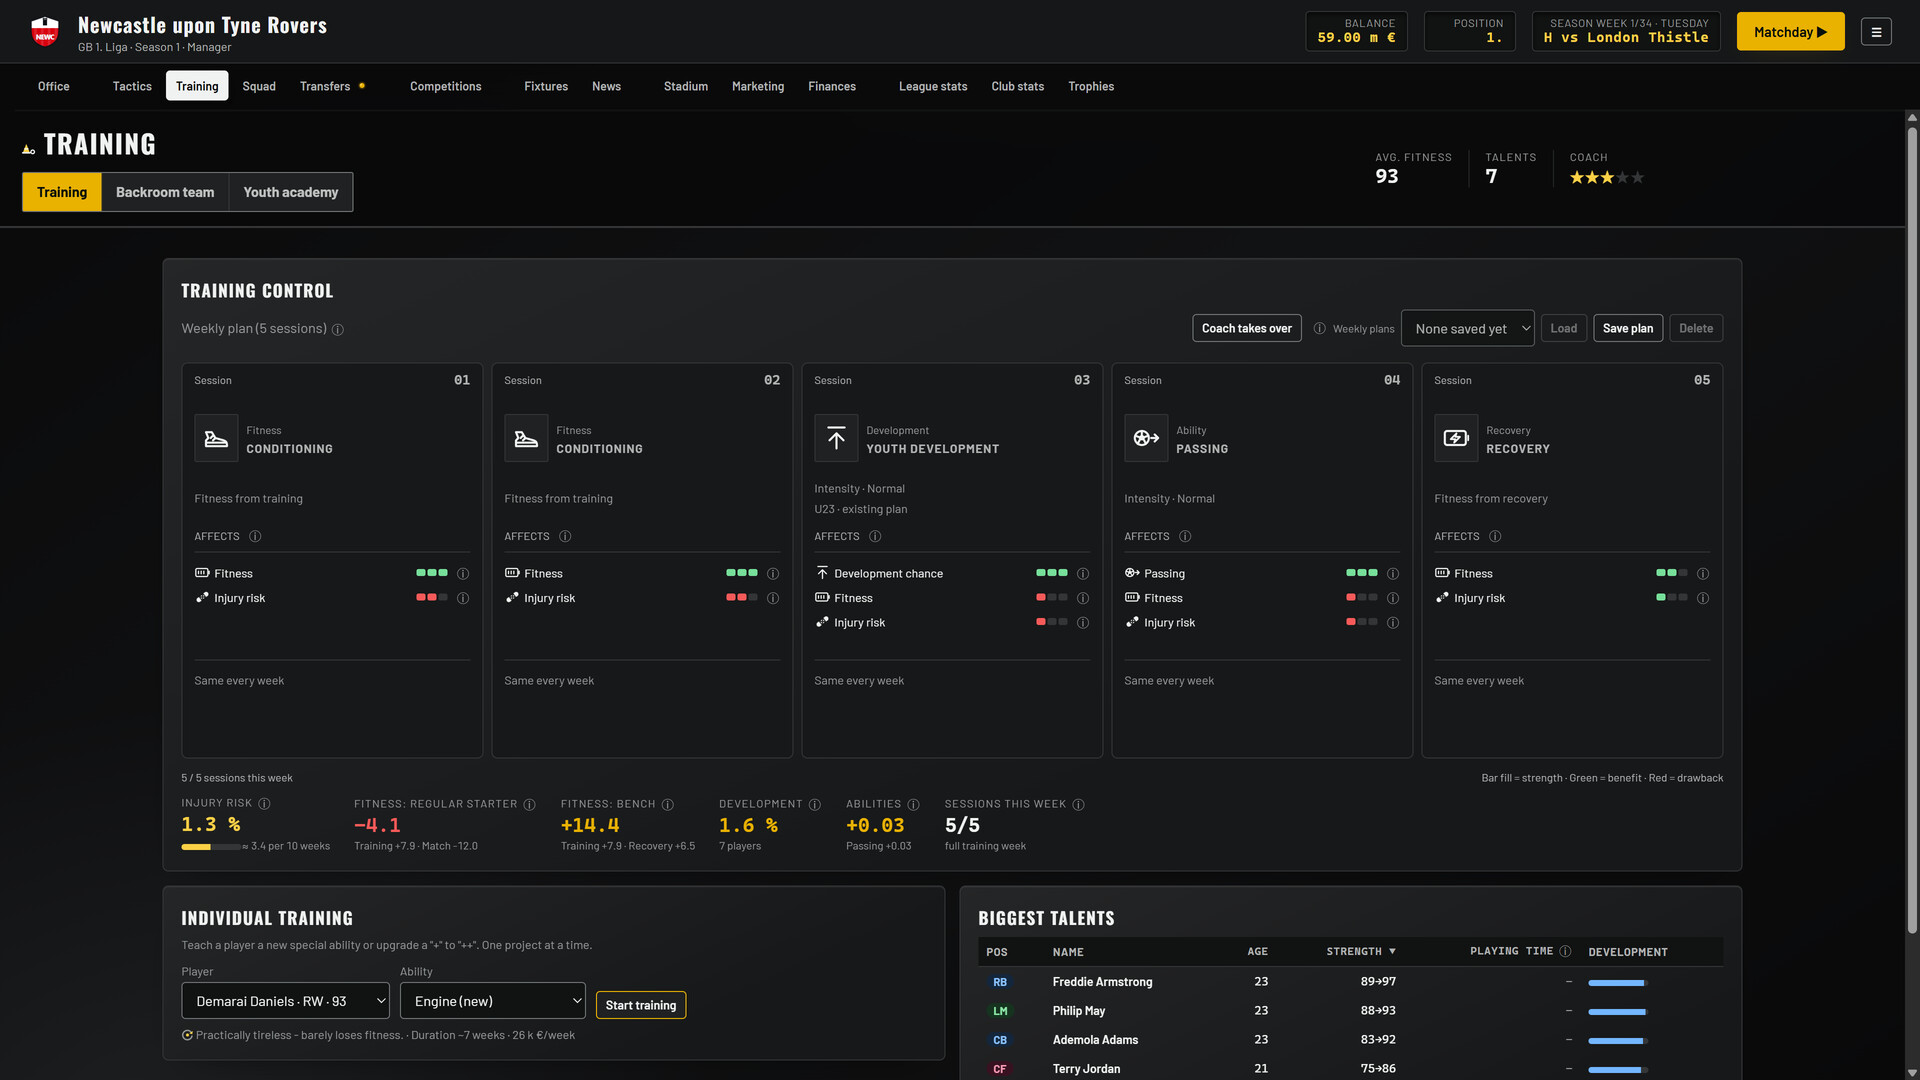Switch to the Youth academy tab
This screenshot has height=1080, width=1920.
coord(291,192)
